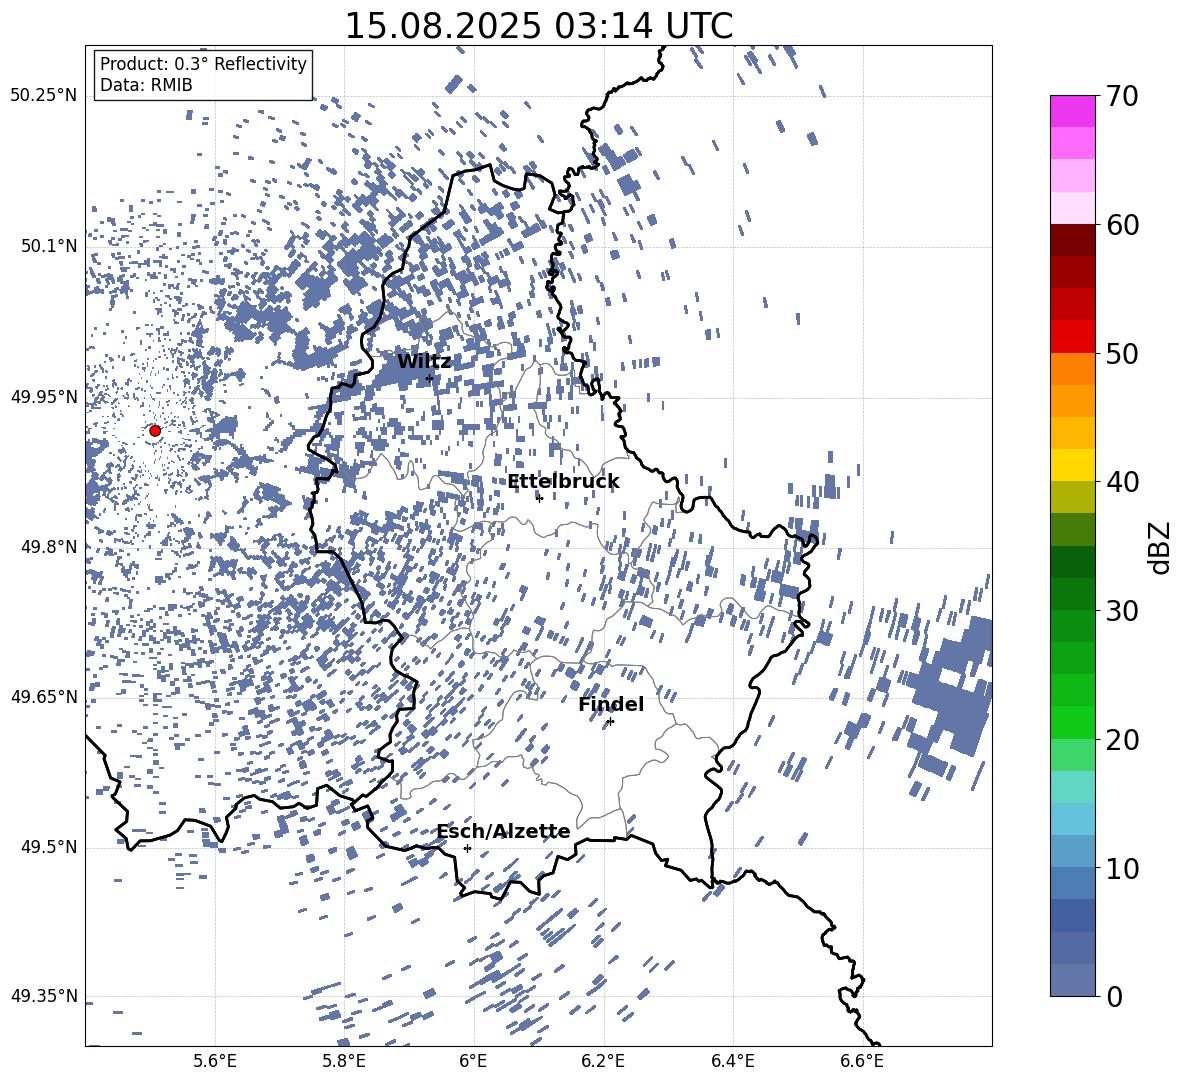This screenshot has width=1184, height=1081.
Task: Click the 50.1°N latitude label
Action: (48, 247)
